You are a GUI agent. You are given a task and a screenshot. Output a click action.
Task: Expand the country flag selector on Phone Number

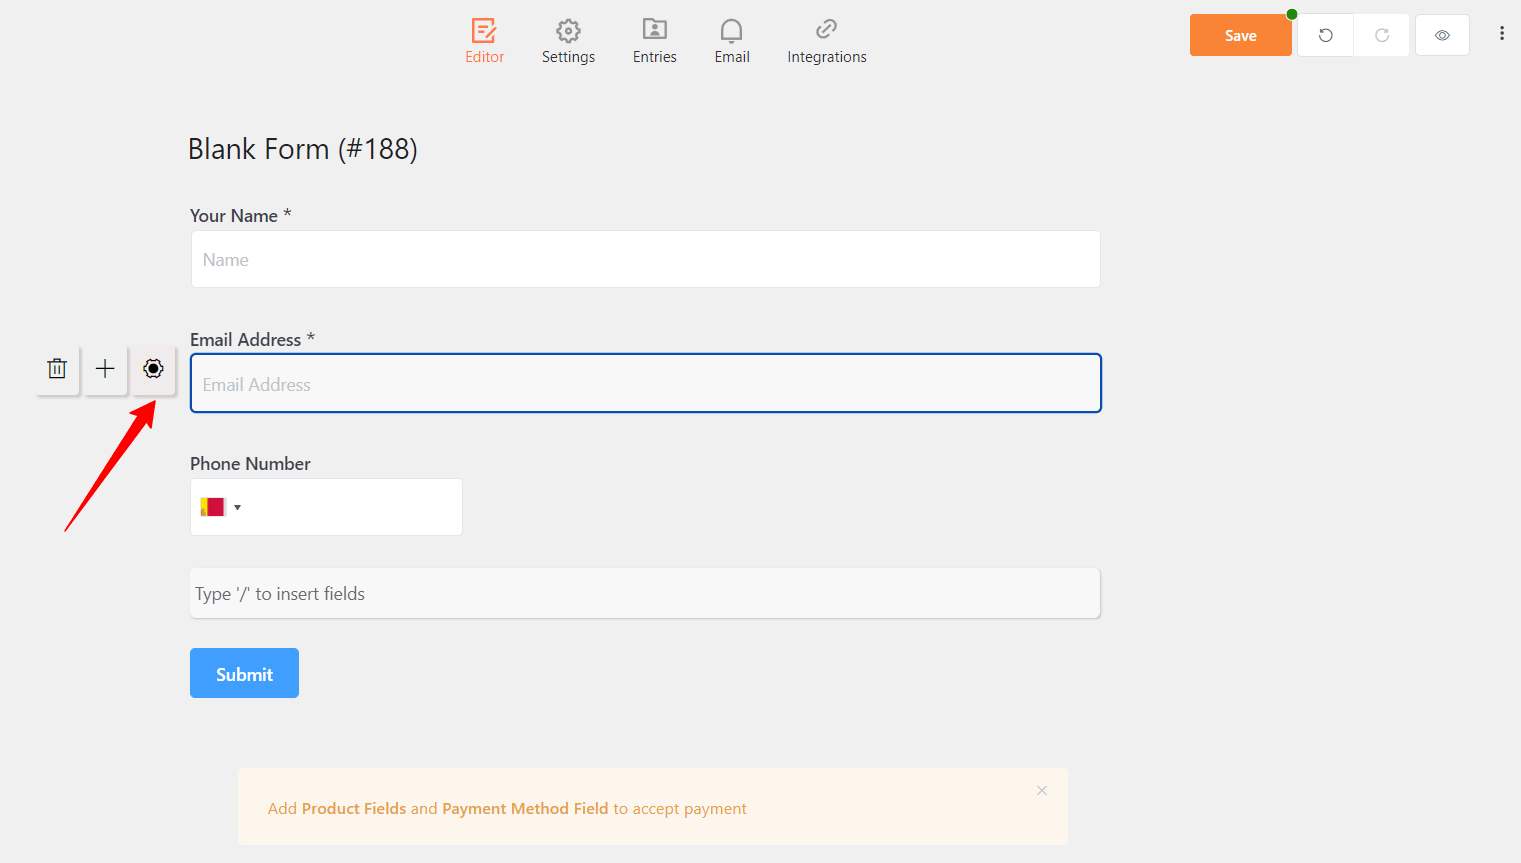tap(222, 506)
